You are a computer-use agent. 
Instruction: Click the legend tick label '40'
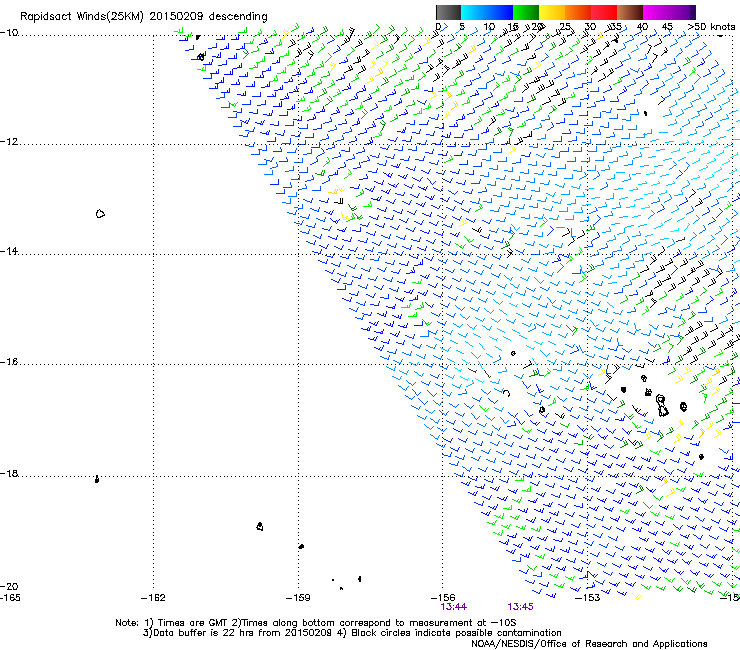tap(642, 26)
